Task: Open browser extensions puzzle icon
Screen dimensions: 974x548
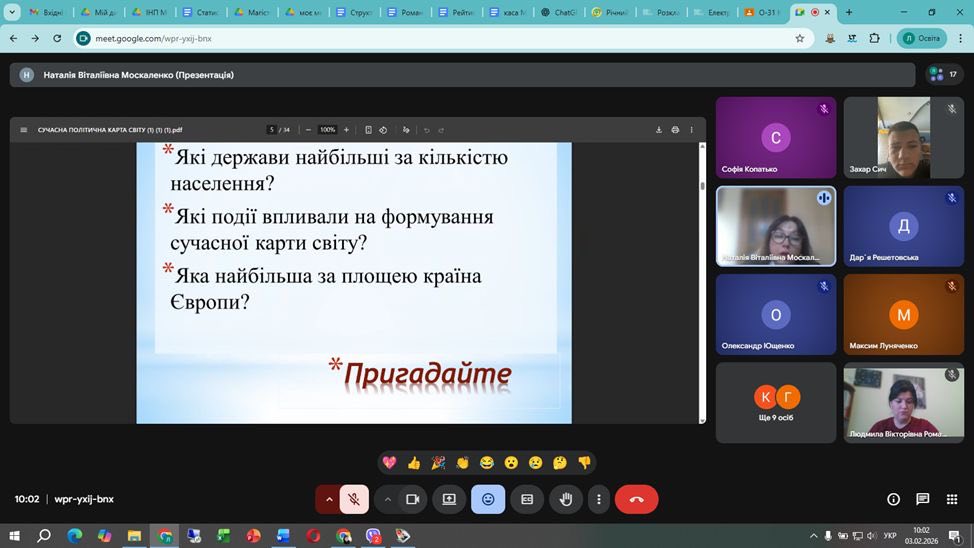Action: pos(875,39)
